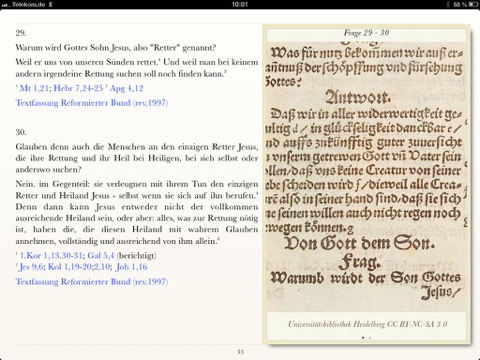Image resolution: width=480 pixels, height=360 pixels.
Task: Open the Jes 9,6 reference link
Action: coord(31,267)
